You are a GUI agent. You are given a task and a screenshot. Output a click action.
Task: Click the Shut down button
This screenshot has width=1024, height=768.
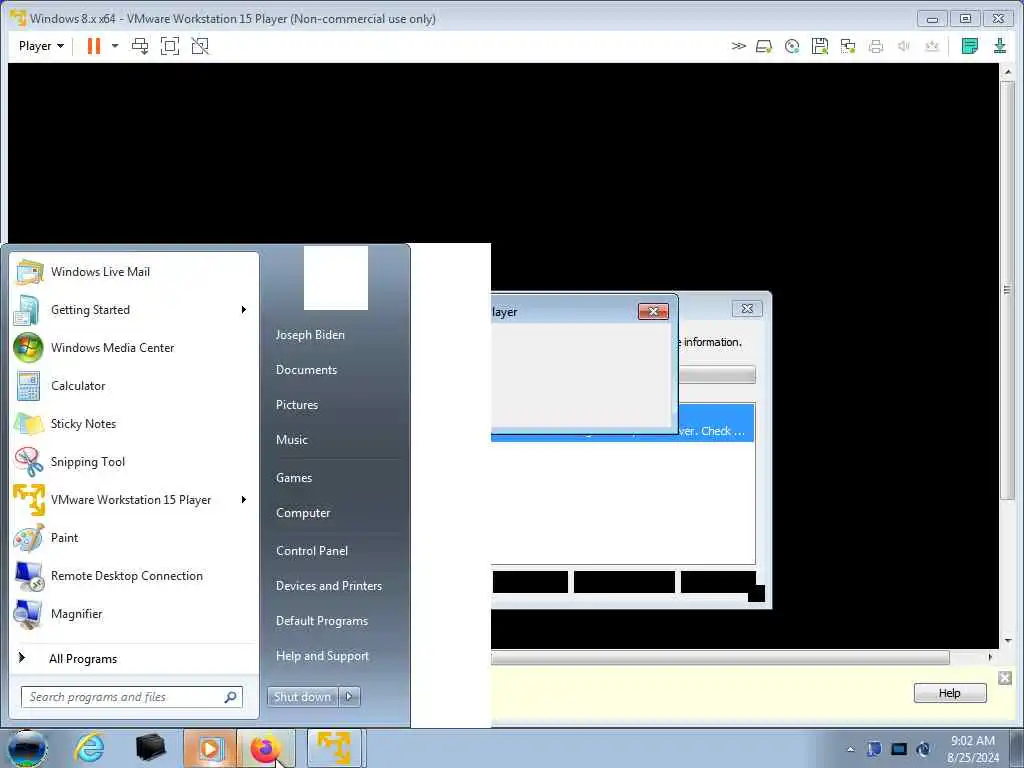302,697
